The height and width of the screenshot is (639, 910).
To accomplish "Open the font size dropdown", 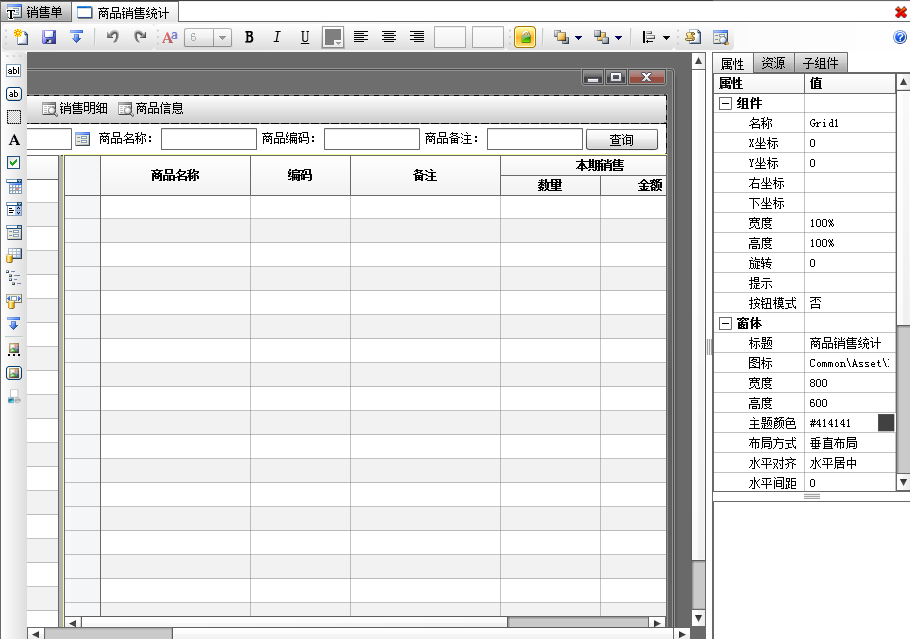I will 222,38.
